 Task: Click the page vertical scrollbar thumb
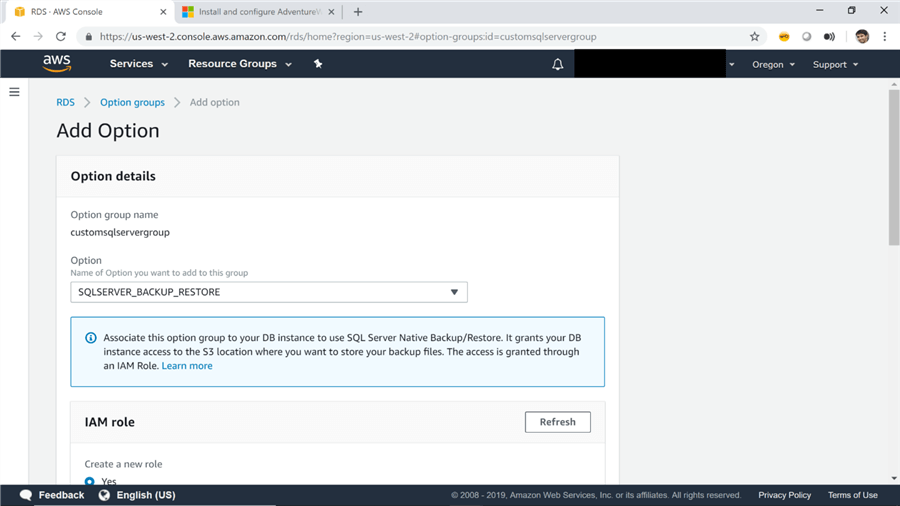pos(894,168)
